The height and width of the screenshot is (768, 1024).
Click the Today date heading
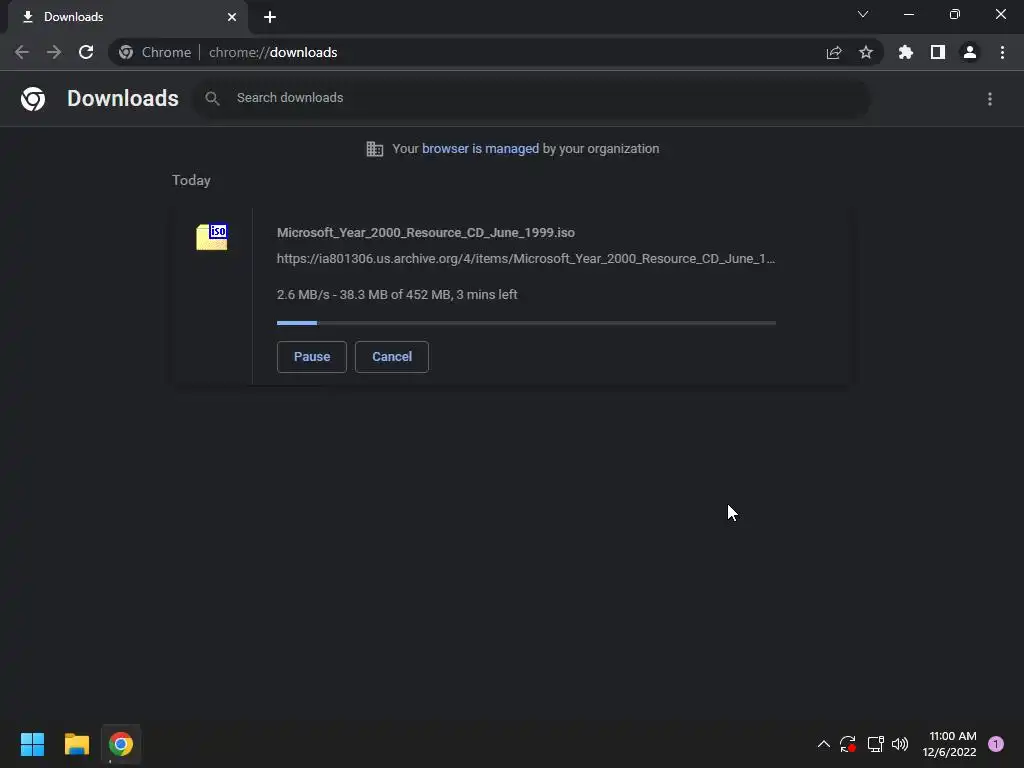[x=191, y=180]
